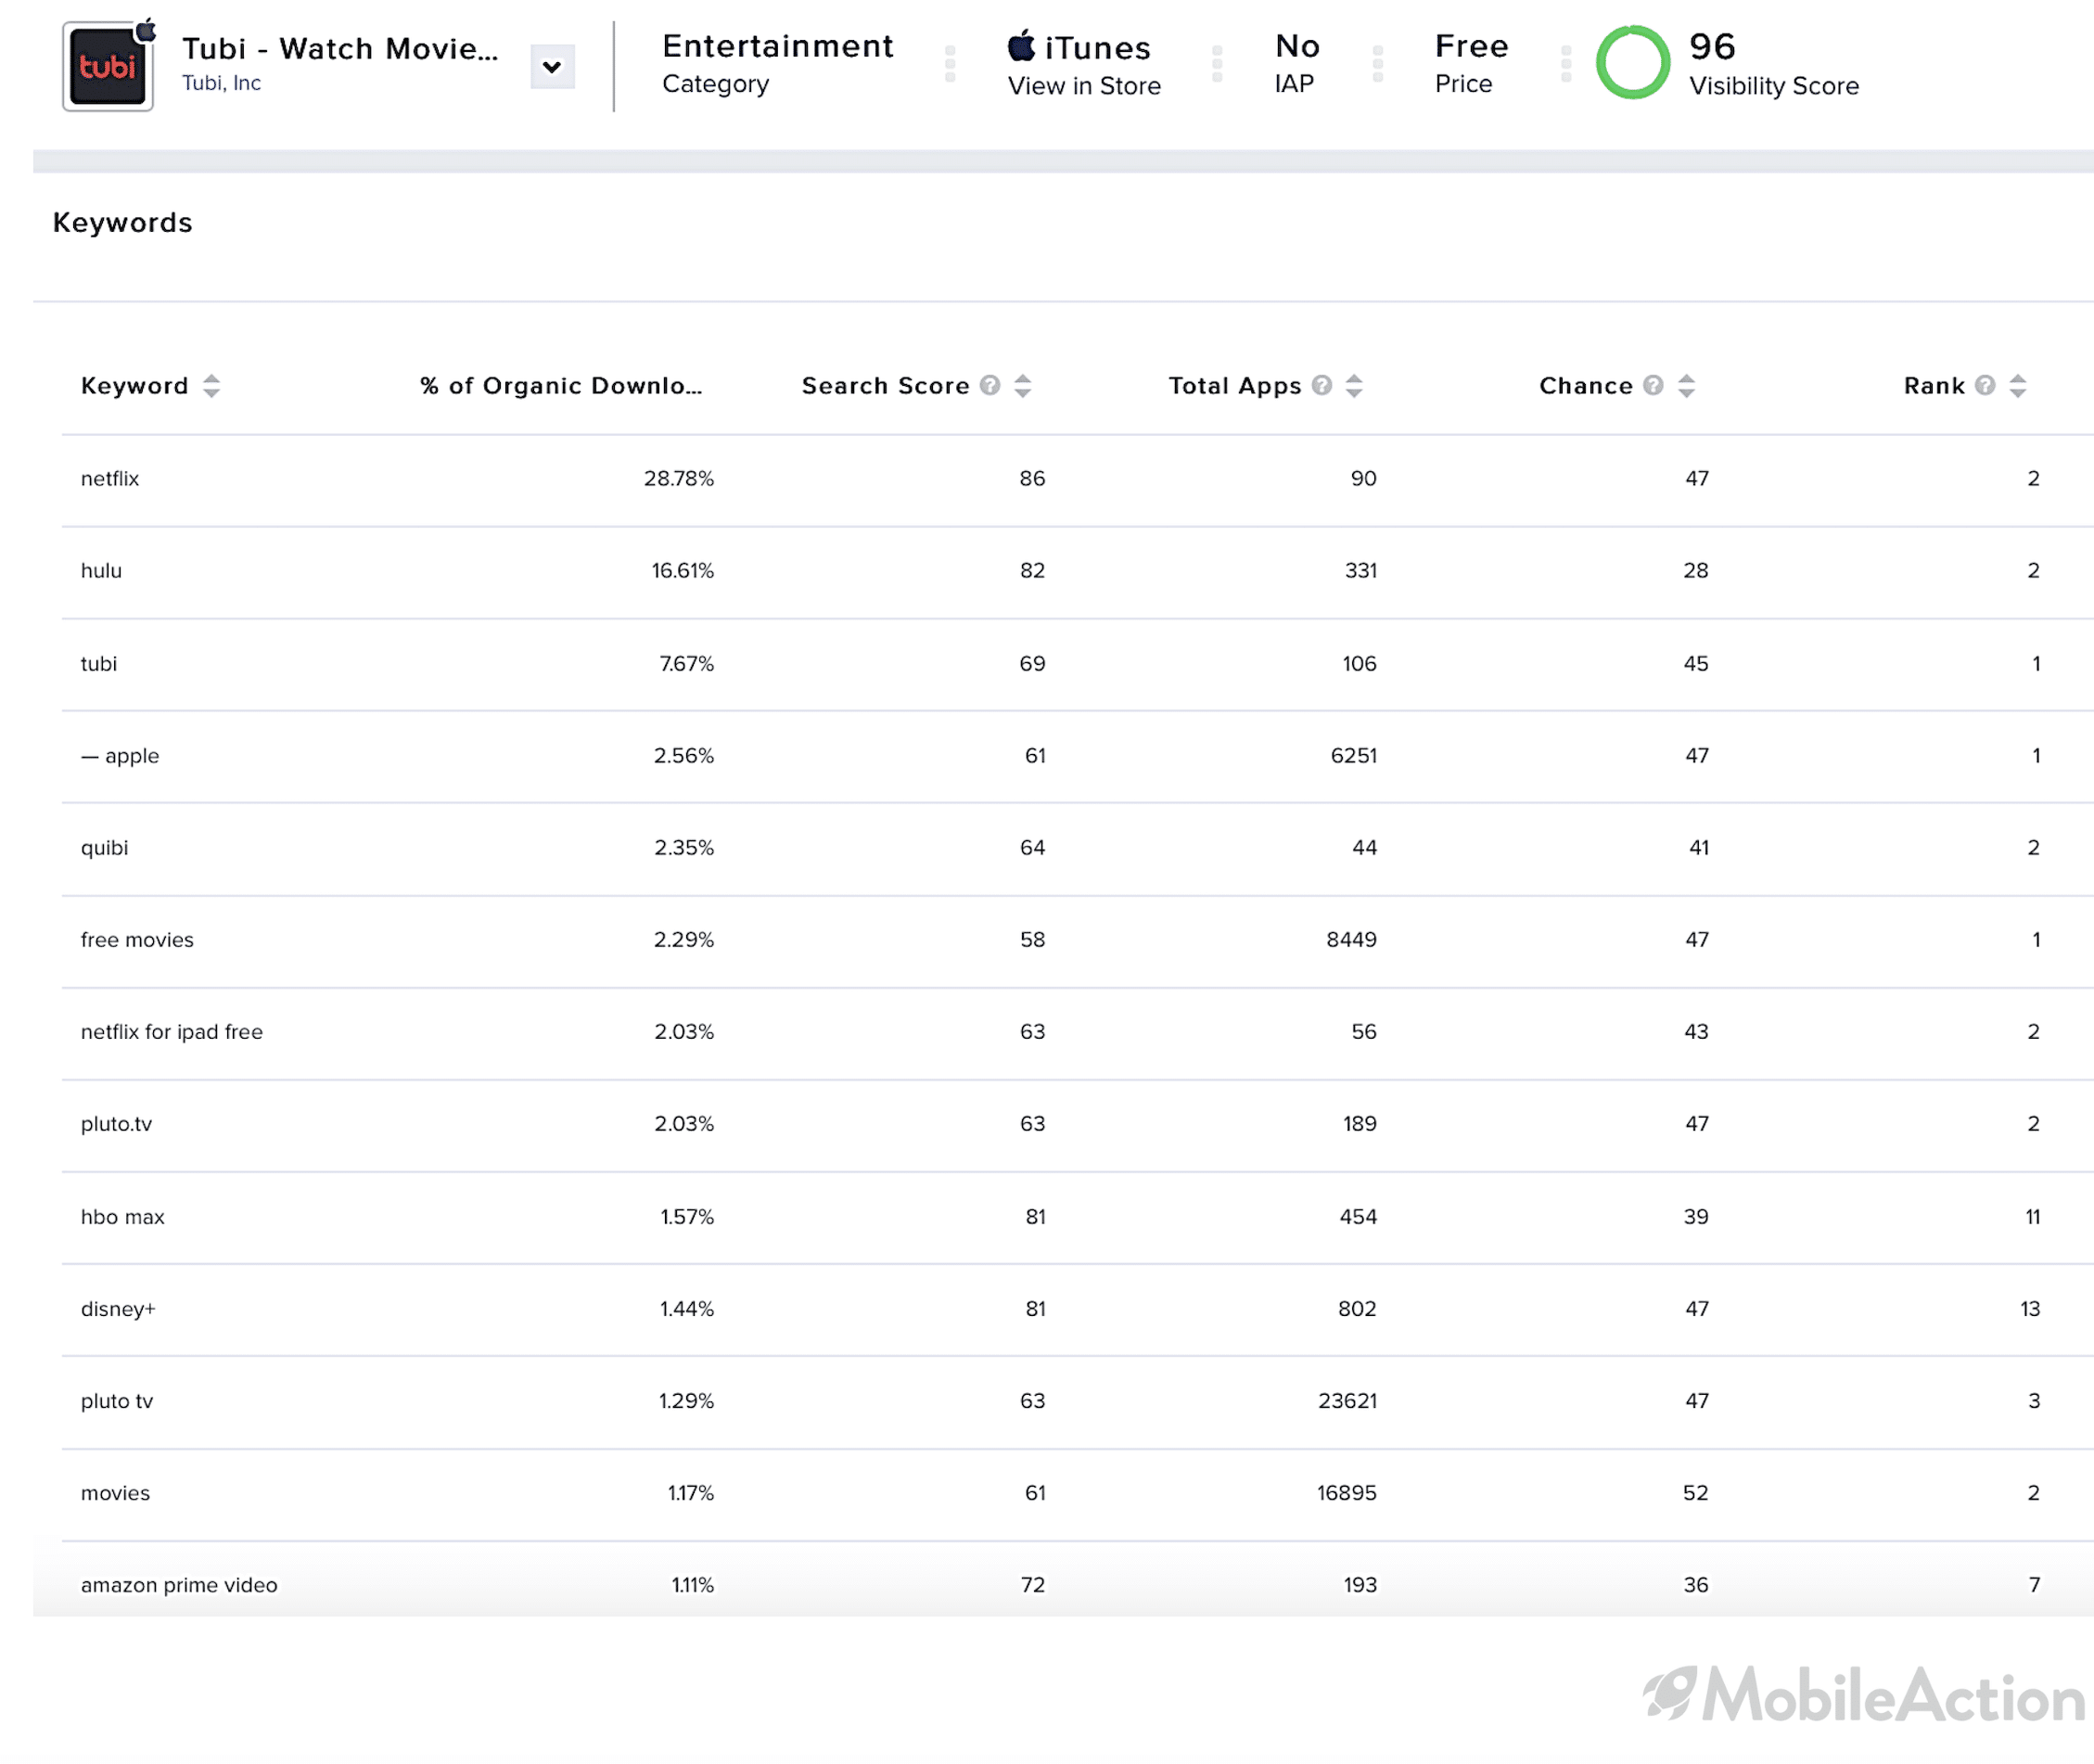Click the 23621 total apps value
The height and width of the screenshot is (1764, 2094).
(x=1348, y=1401)
